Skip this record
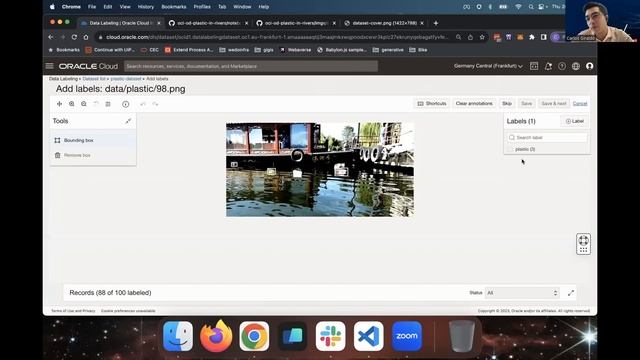Image resolution: width=640 pixels, height=360 pixels. click(x=507, y=104)
